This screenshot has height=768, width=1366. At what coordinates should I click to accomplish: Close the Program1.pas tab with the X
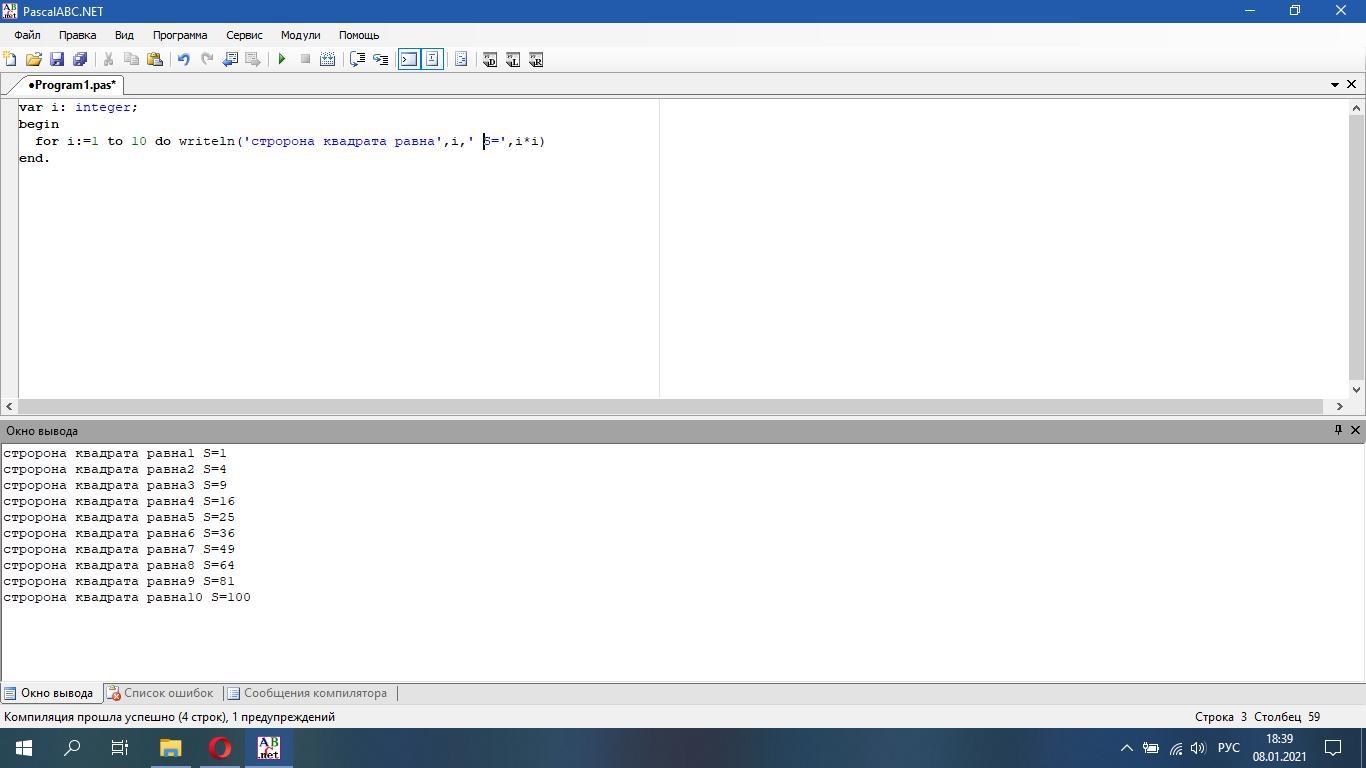tap(1351, 85)
